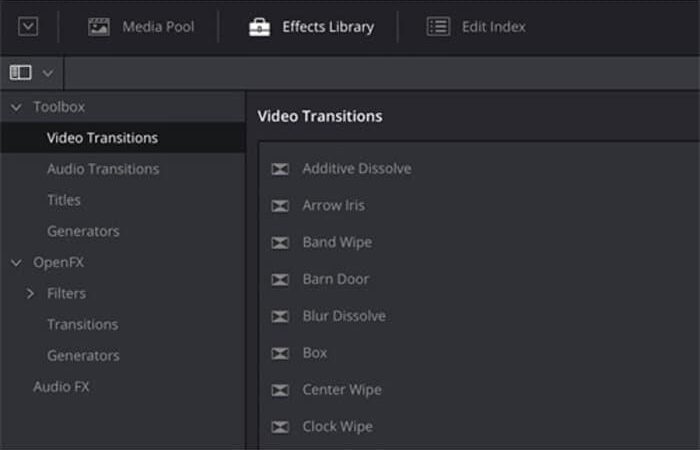Viewport: 700px width, 450px height.
Task: Click the Clock Wipe transition icon
Action: (x=281, y=427)
